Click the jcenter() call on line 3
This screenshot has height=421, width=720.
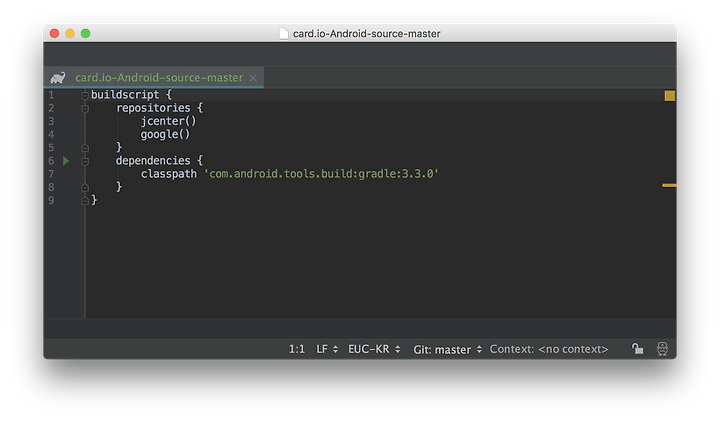[x=169, y=121]
